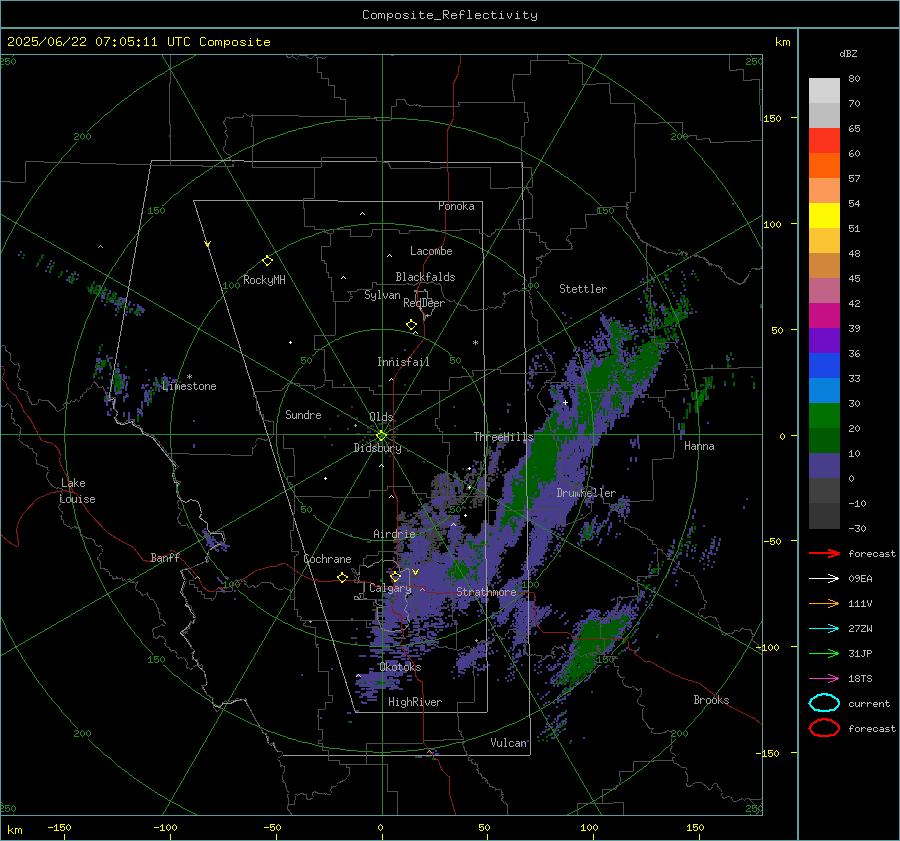Click the 51 dBZ yellow color swatch
This screenshot has width=900, height=841.
click(824, 215)
